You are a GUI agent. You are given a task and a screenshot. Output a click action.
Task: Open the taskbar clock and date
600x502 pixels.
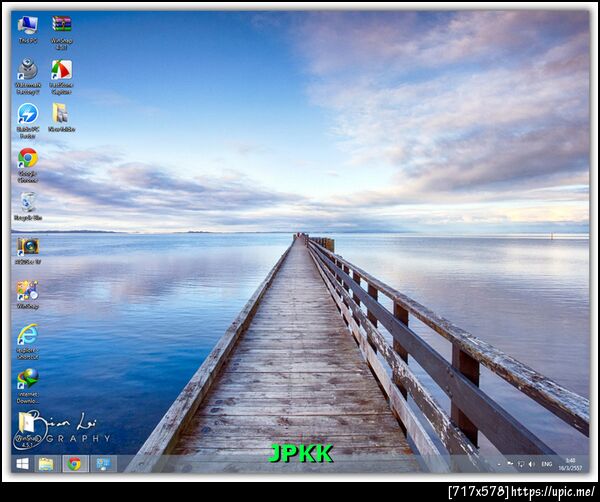tap(570, 464)
